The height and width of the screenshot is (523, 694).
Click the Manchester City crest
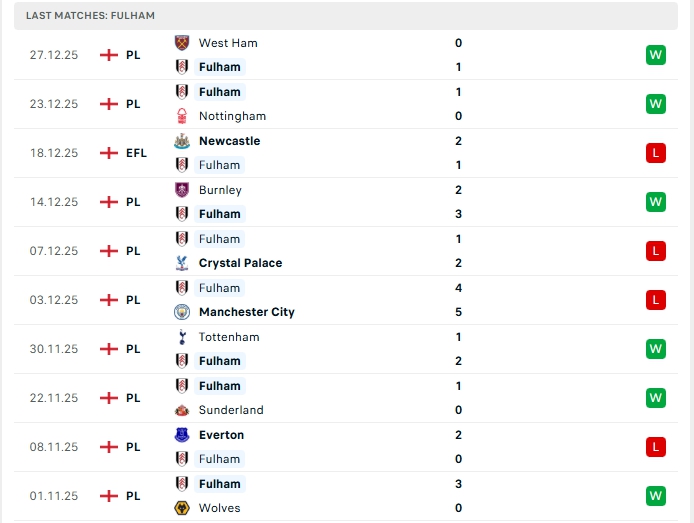point(182,312)
